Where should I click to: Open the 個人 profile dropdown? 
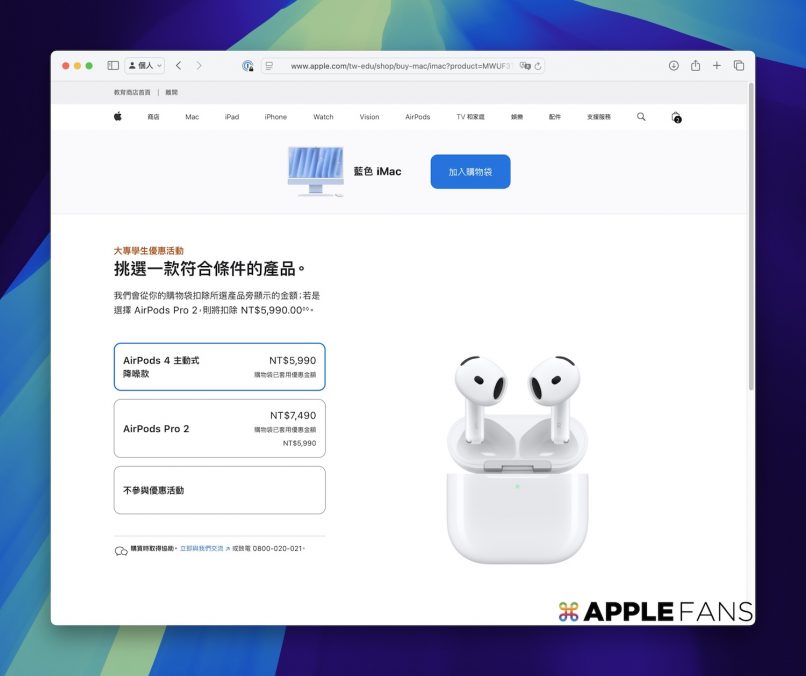click(x=145, y=66)
